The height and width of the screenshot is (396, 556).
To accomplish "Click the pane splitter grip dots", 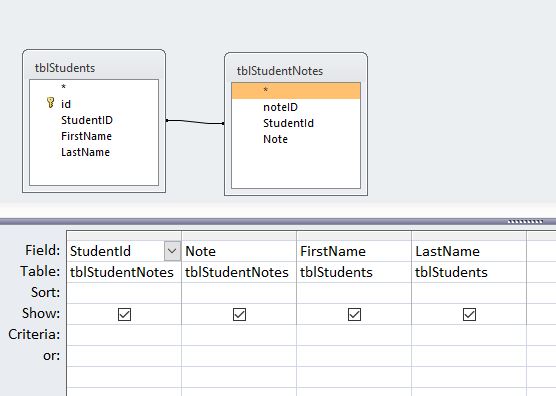I will 525,222.
